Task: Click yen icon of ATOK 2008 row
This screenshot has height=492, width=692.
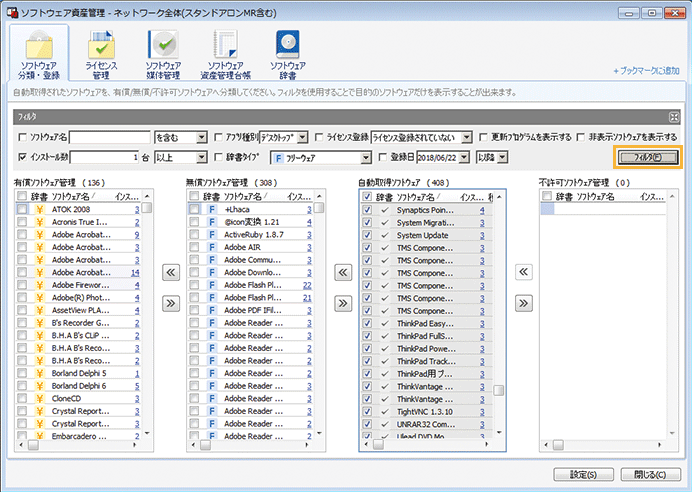Action: [x=40, y=209]
